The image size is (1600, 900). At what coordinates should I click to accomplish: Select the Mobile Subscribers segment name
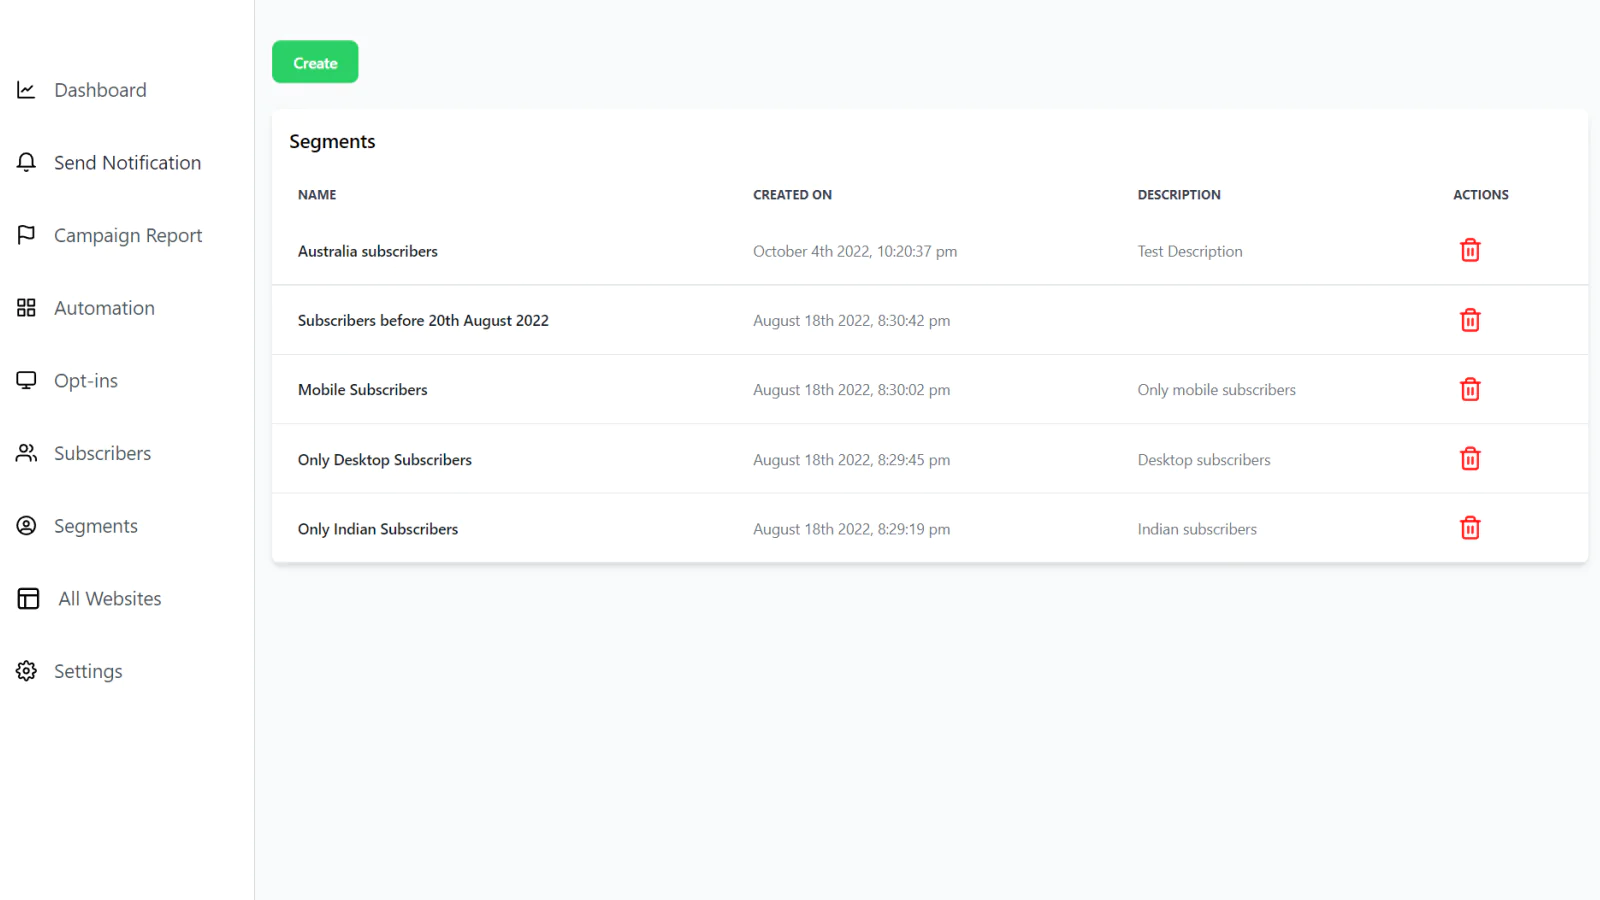(x=362, y=390)
